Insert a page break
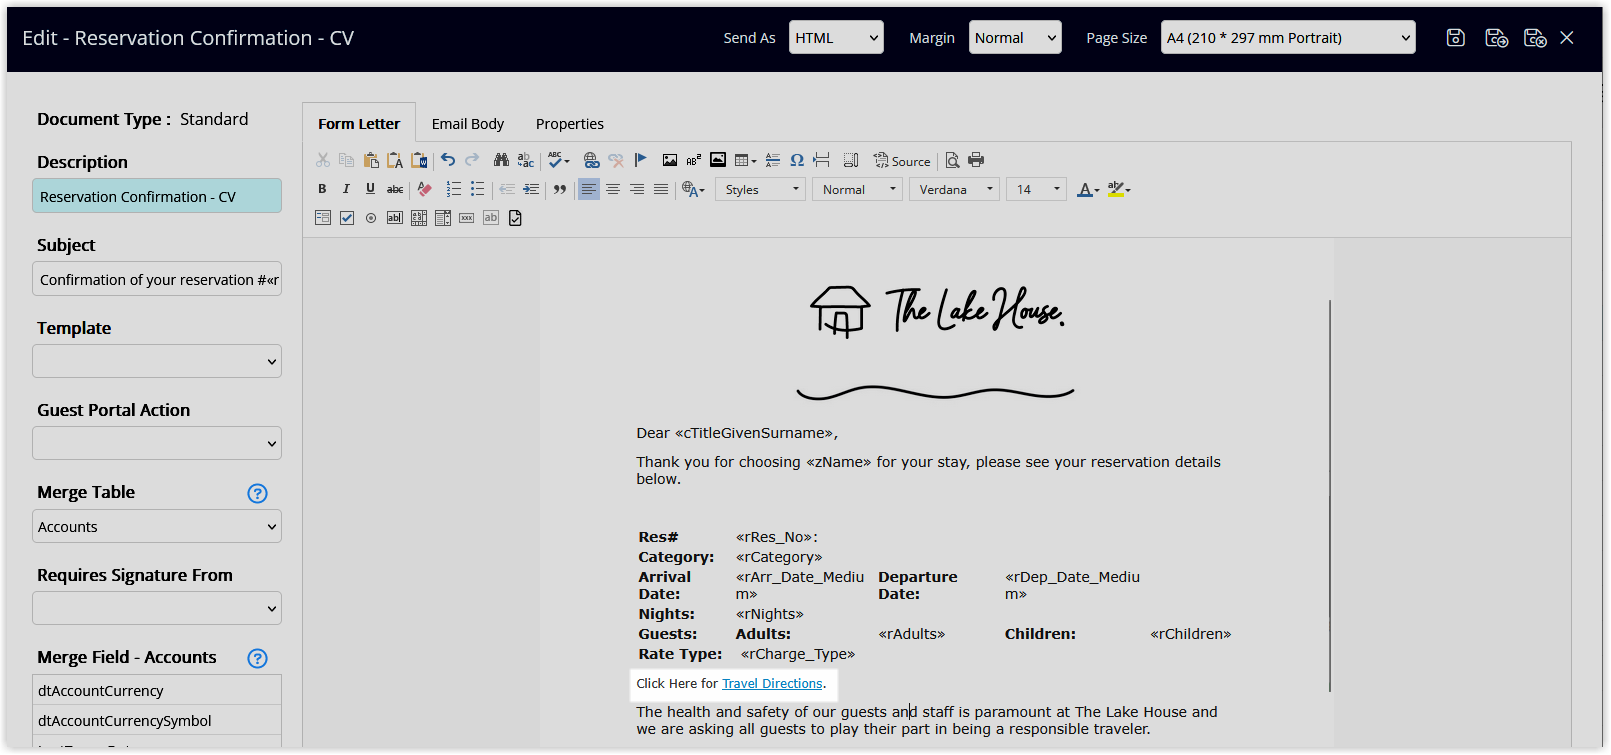The image size is (1611, 755). (x=822, y=160)
